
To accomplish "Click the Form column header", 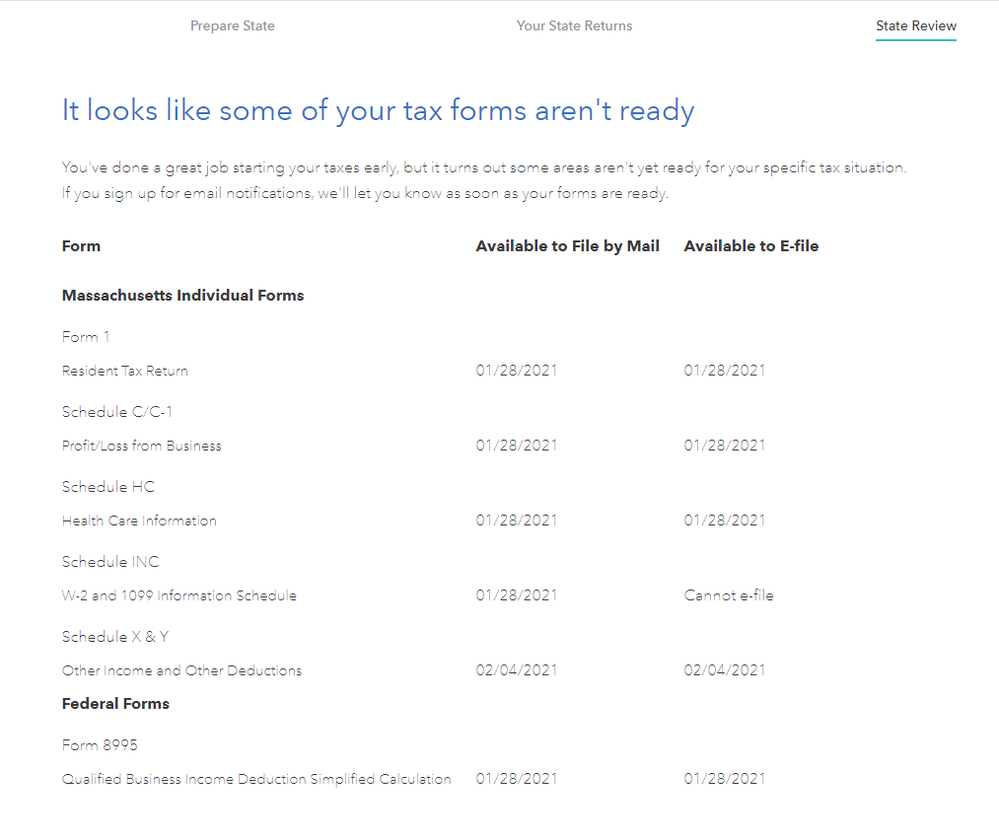I will (81, 246).
